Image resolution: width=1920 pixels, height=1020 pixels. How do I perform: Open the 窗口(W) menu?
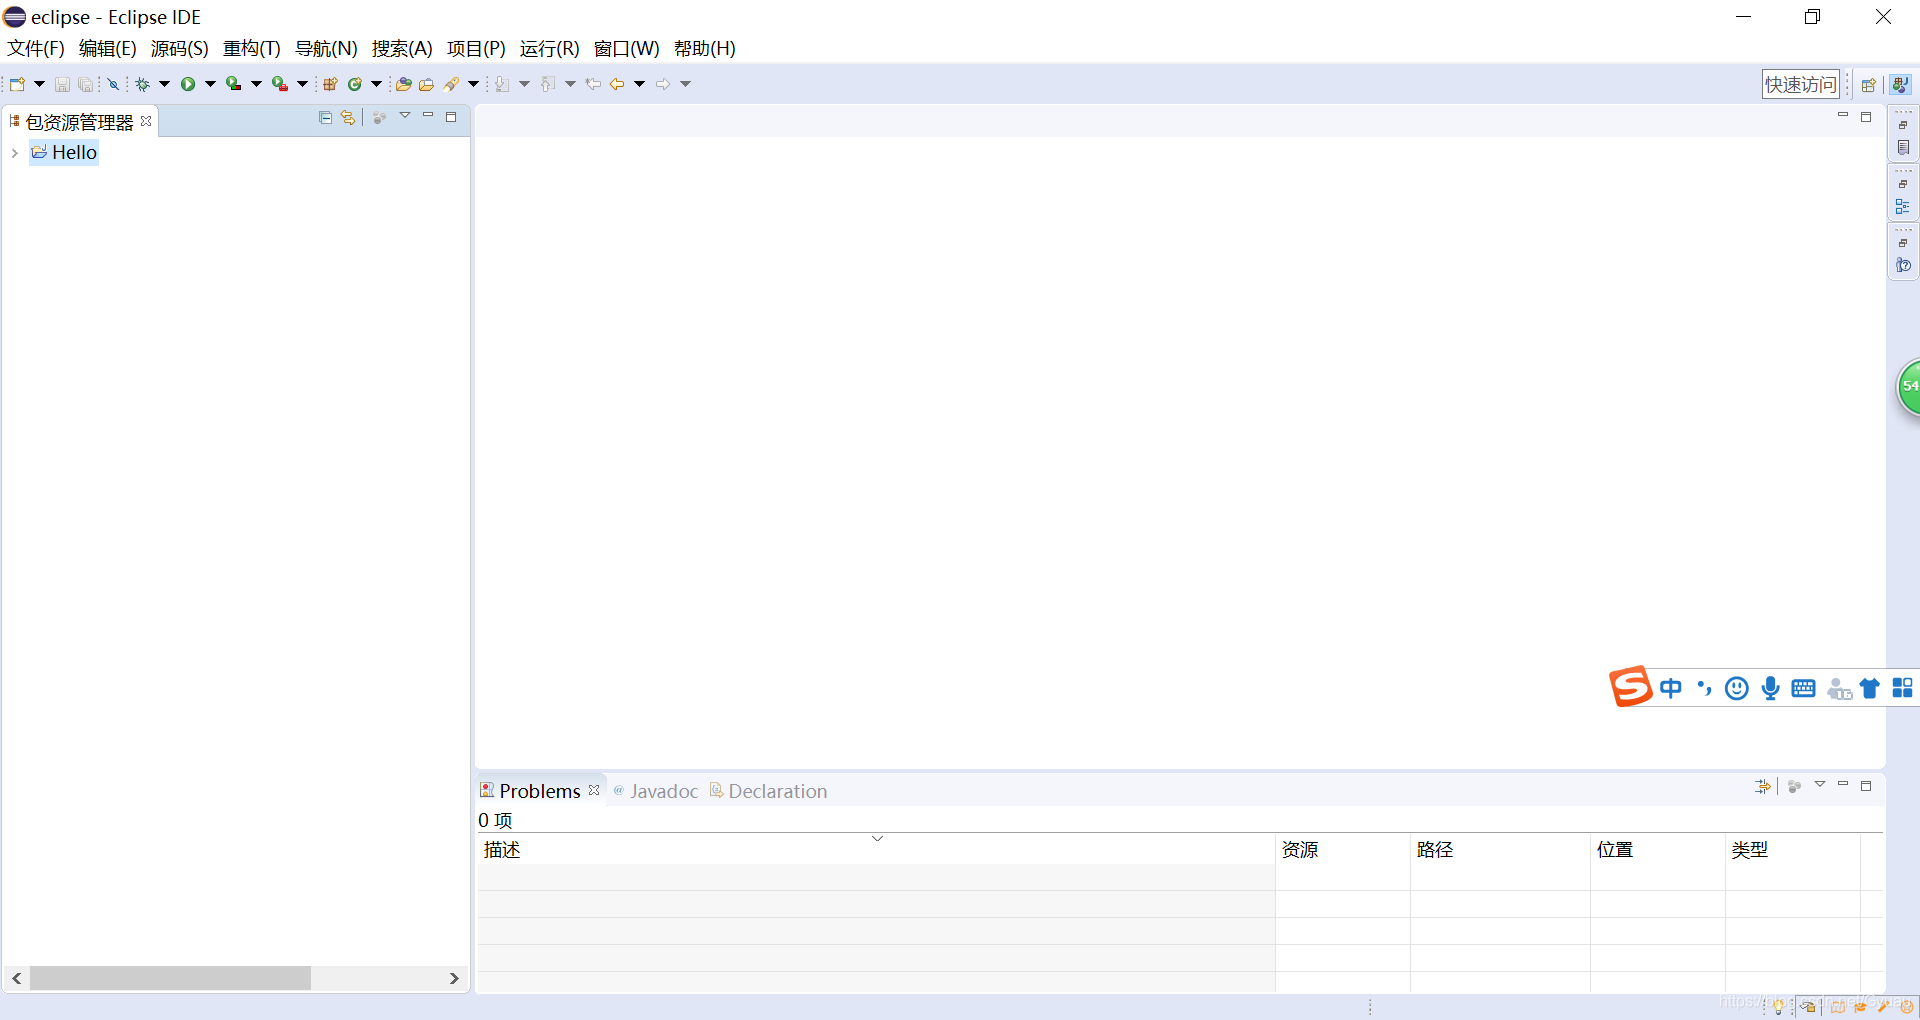tap(626, 48)
